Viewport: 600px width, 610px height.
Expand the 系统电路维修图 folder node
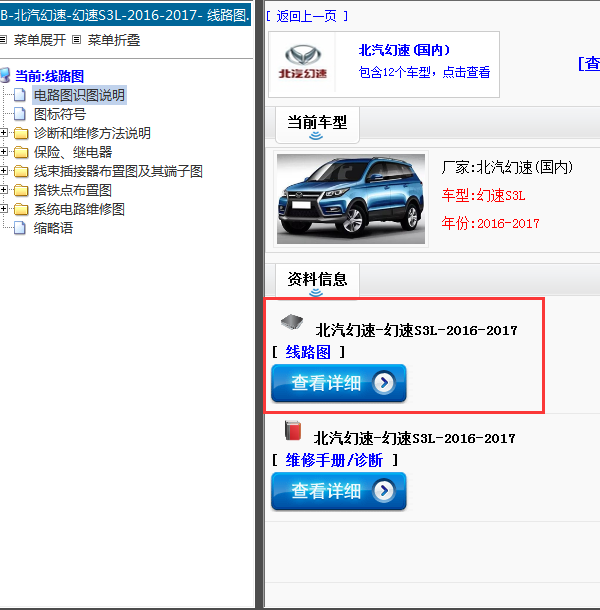pos(4,209)
